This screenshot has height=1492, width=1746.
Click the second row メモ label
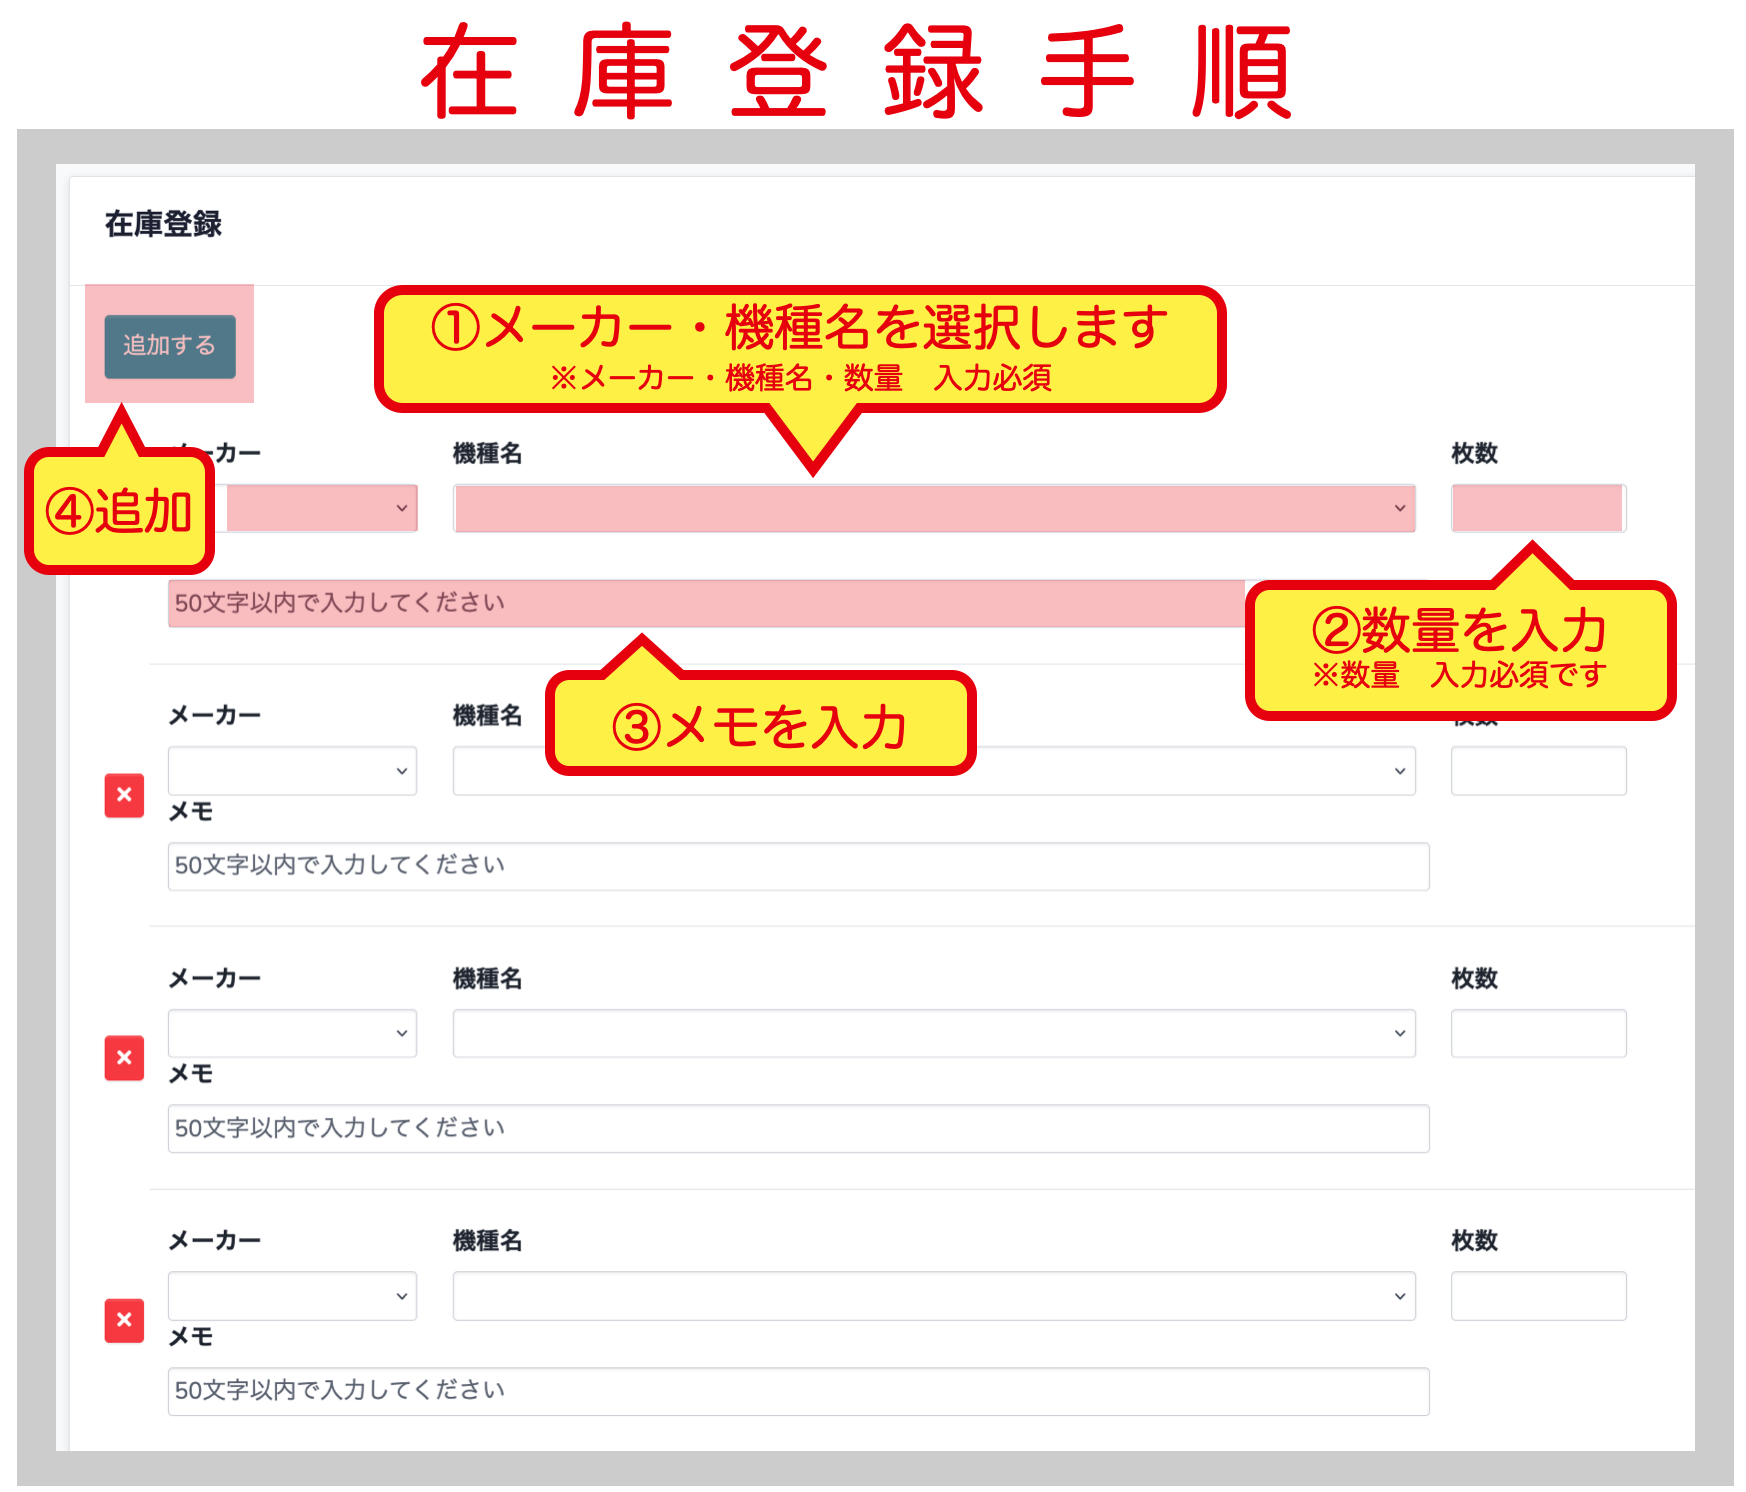(190, 812)
